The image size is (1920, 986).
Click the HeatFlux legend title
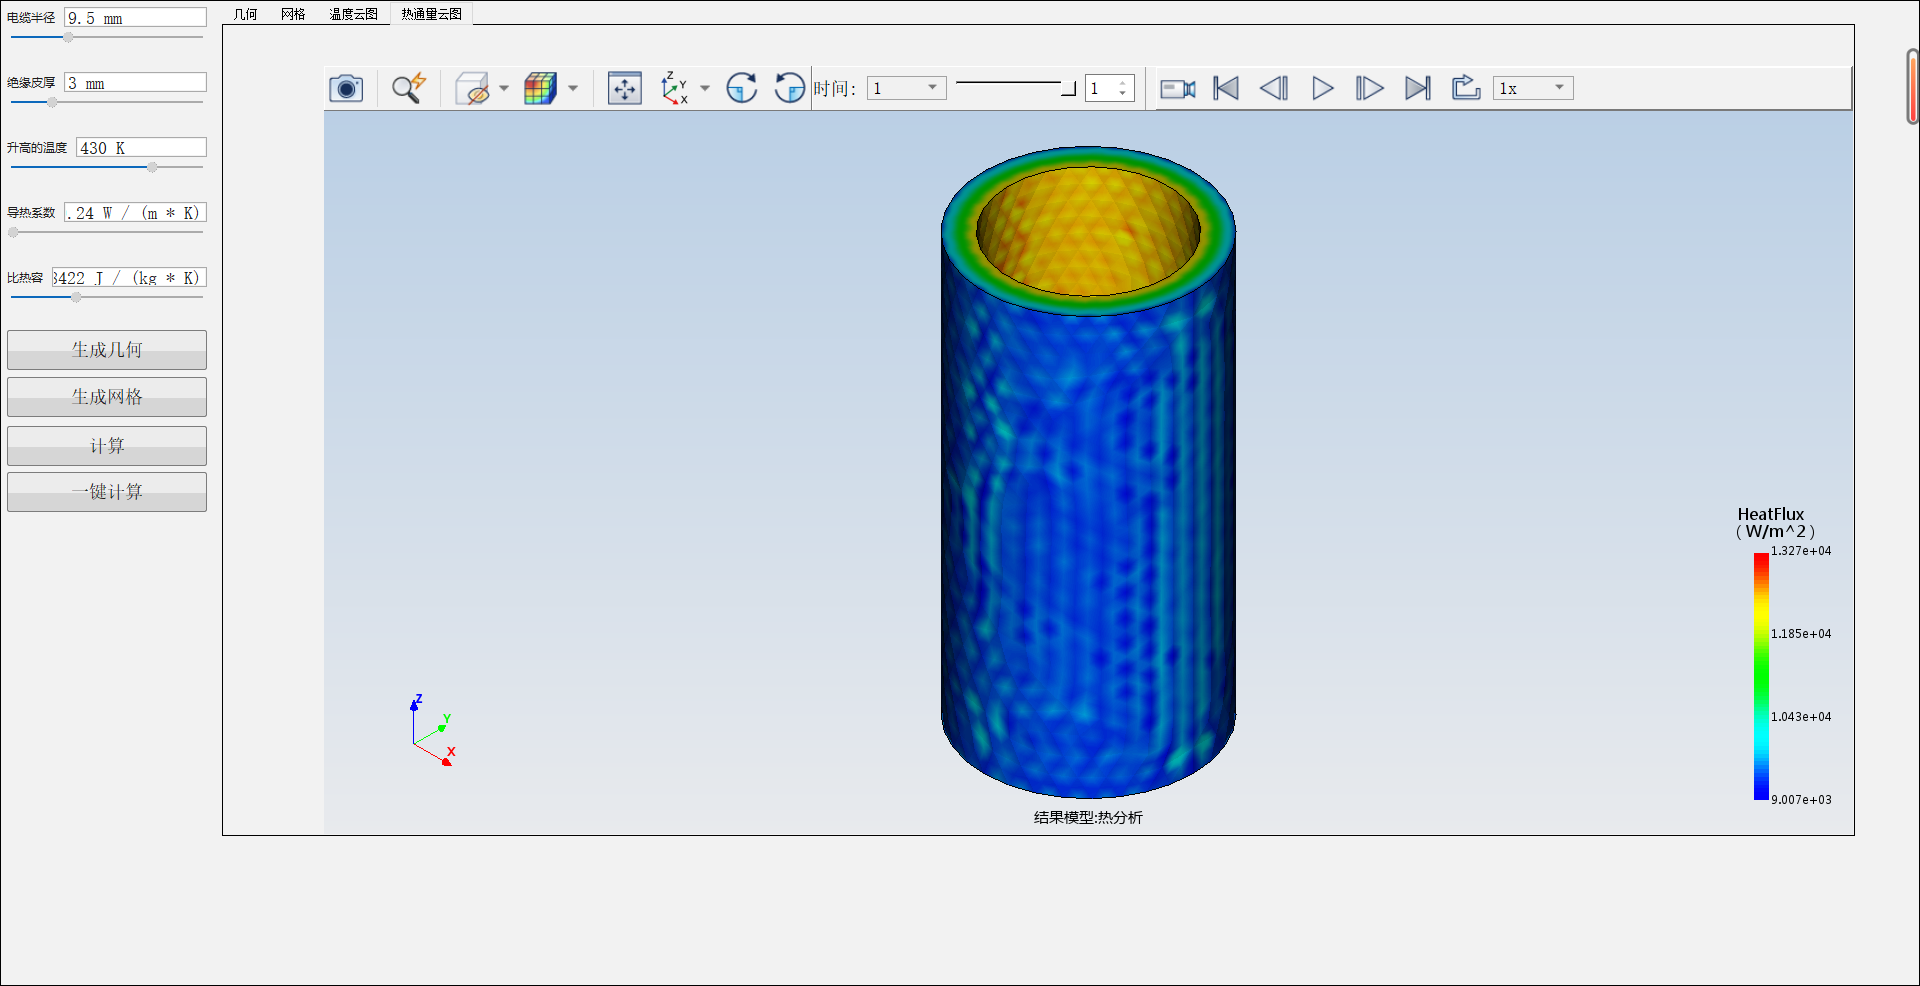coord(1774,523)
